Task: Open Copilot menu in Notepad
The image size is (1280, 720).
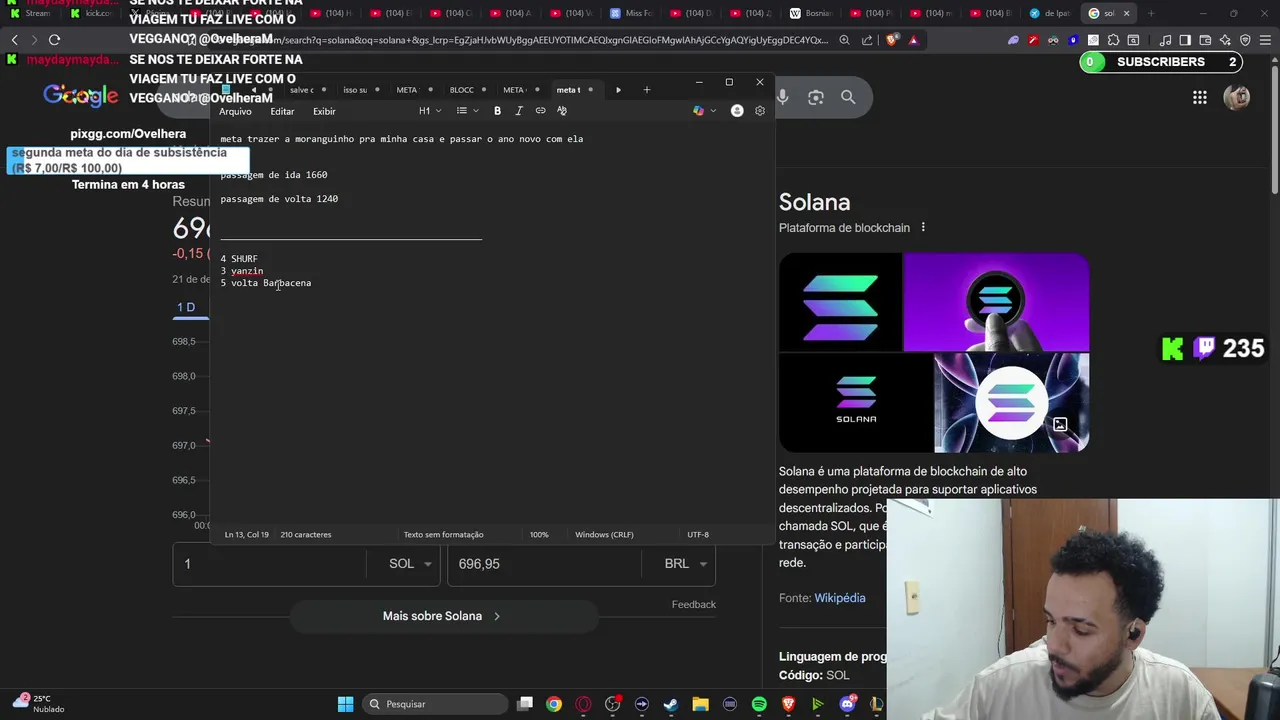Action: click(x=704, y=111)
